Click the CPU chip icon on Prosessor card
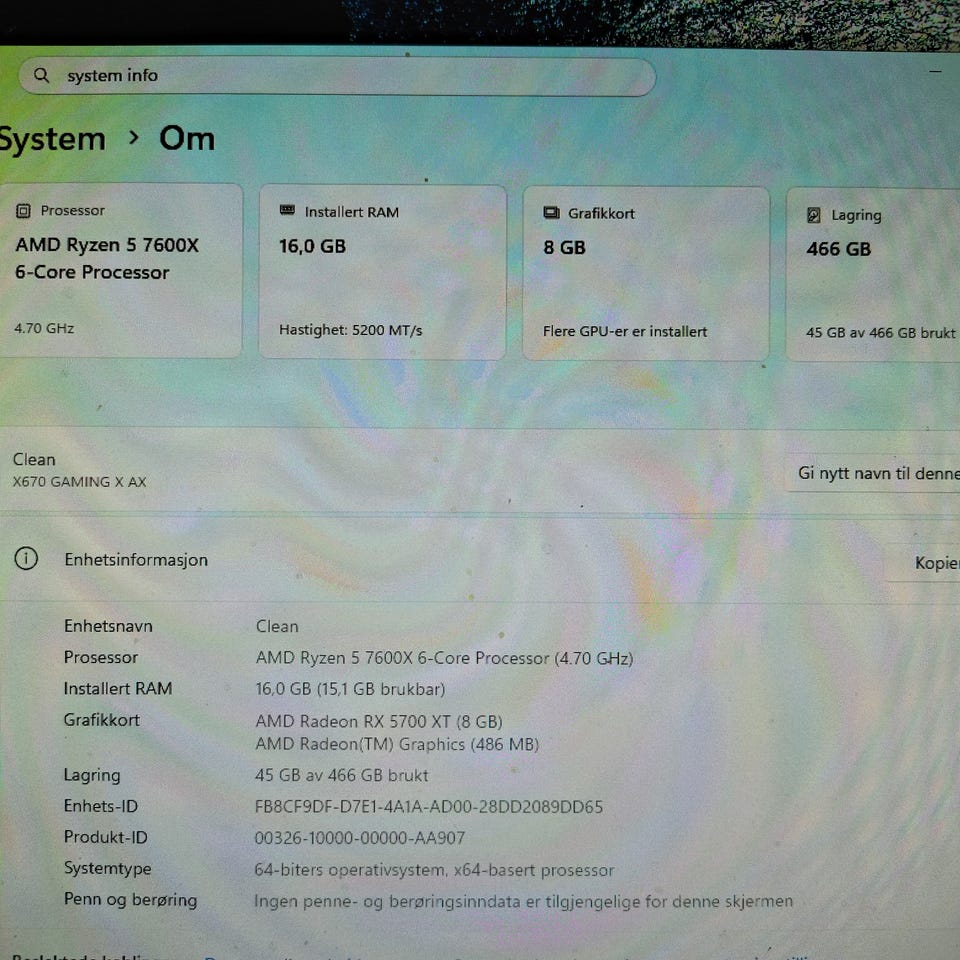Screen dimensions: 960x960 click(23, 211)
